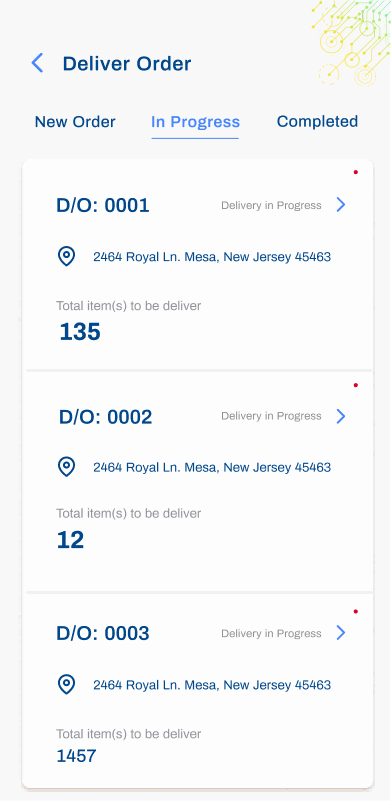Tap Delivery in Progress status of 0002
This screenshot has width=391, height=801.
pyautogui.click(x=271, y=416)
